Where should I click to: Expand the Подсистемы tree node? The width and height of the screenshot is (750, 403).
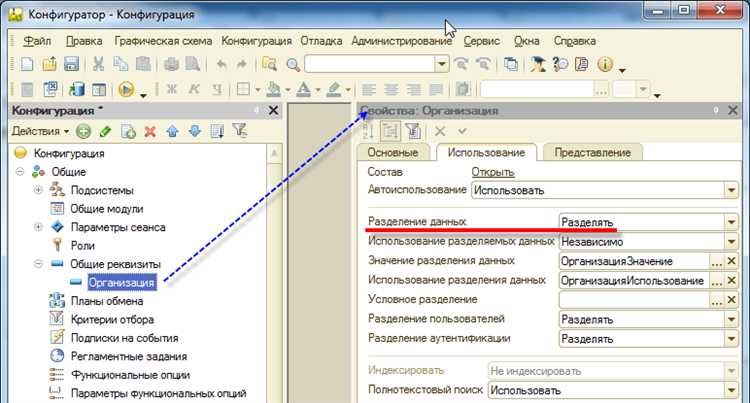tap(38, 190)
